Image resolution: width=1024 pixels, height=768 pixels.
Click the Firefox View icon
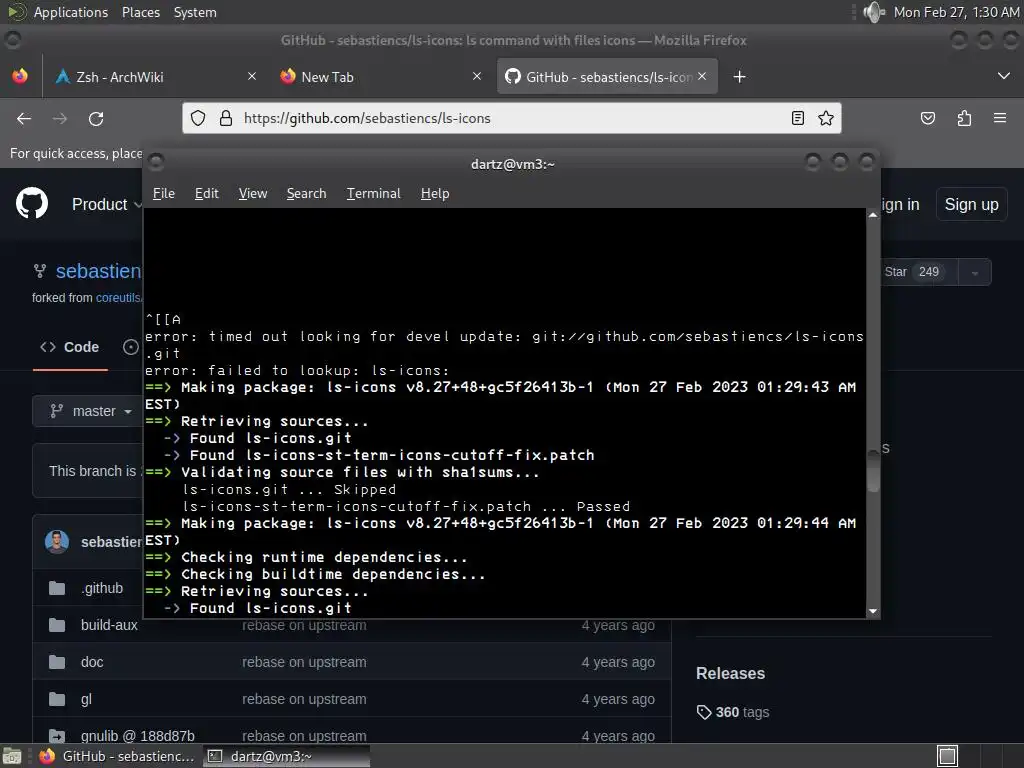pos(20,76)
